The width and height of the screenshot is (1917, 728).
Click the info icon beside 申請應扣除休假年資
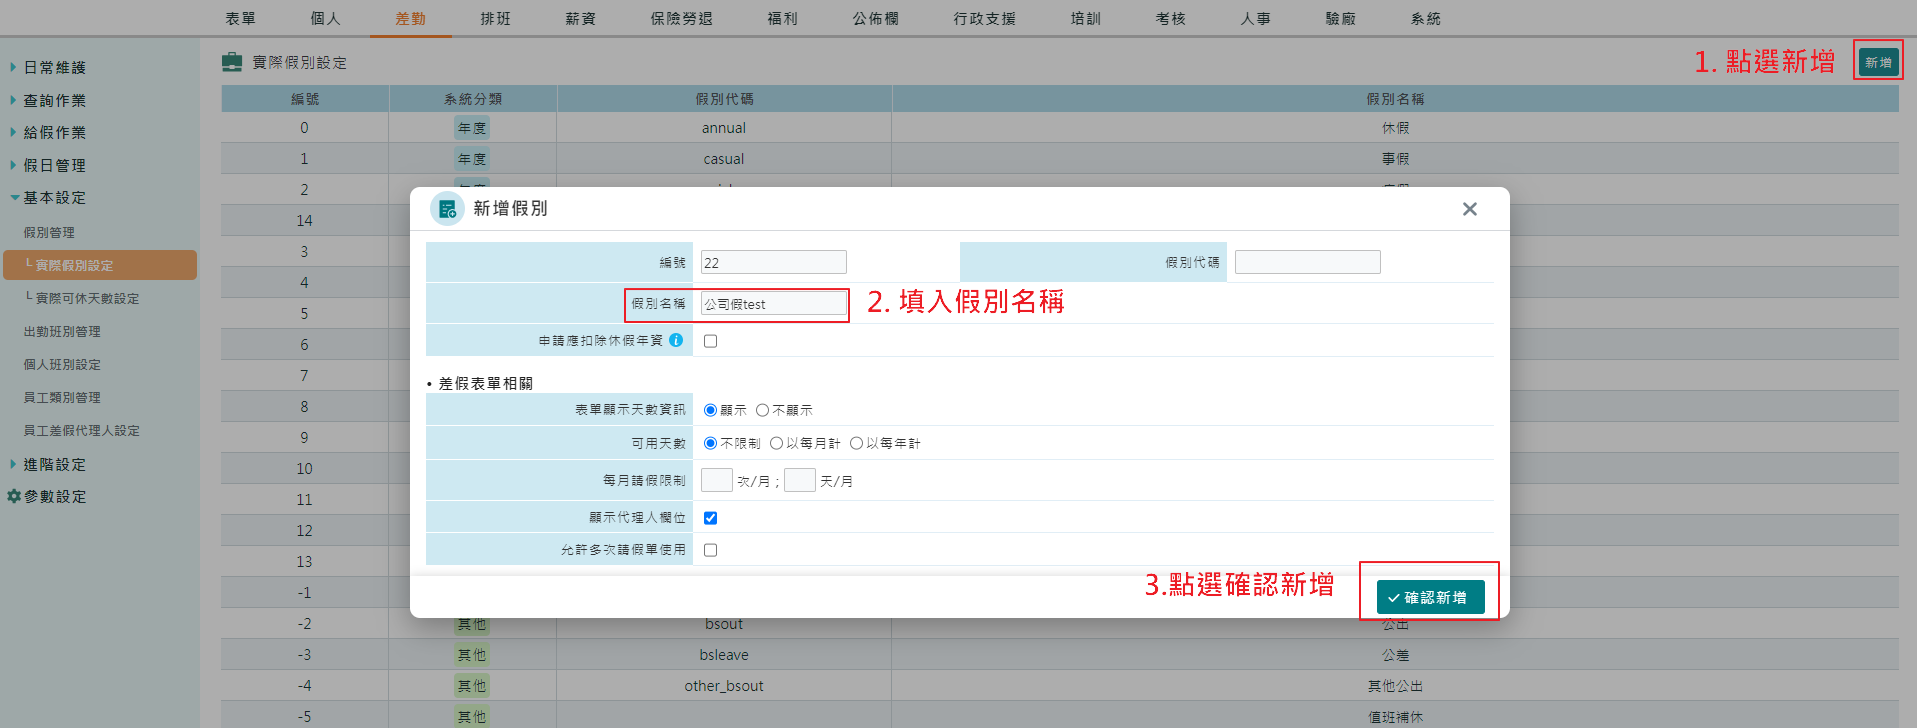(x=676, y=340)
